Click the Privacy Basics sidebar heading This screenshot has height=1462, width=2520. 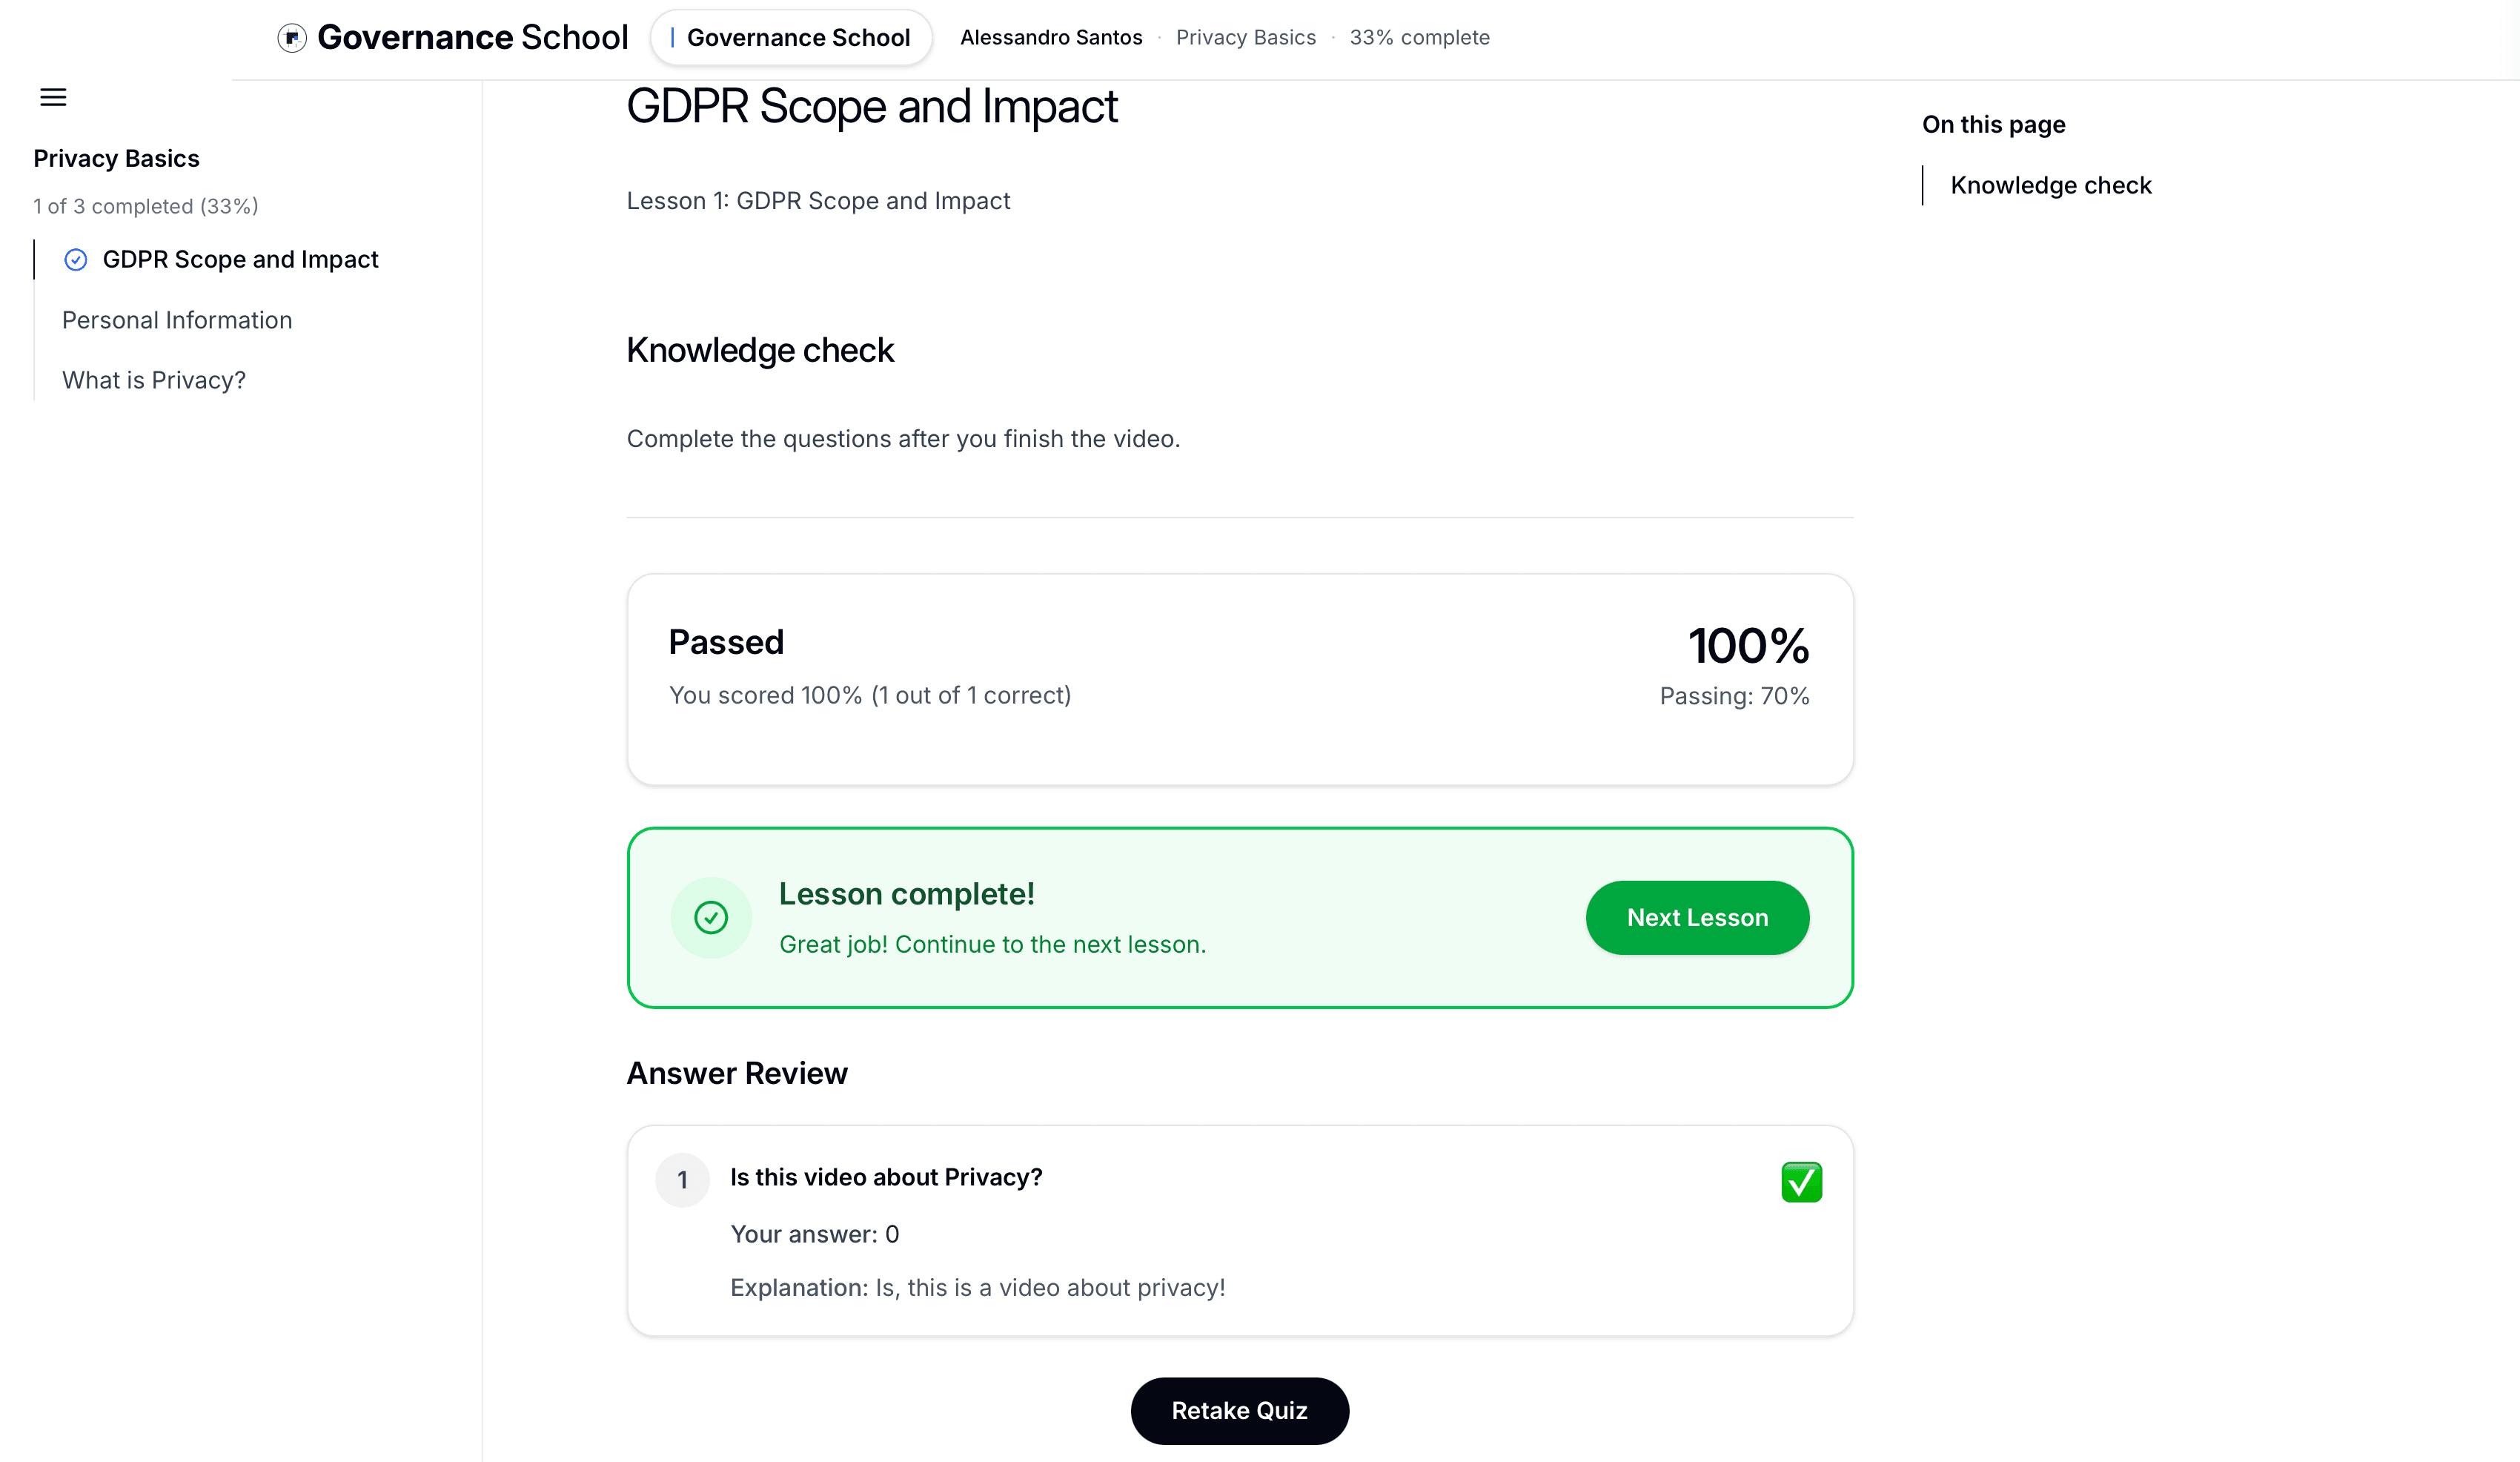point(116,158)
